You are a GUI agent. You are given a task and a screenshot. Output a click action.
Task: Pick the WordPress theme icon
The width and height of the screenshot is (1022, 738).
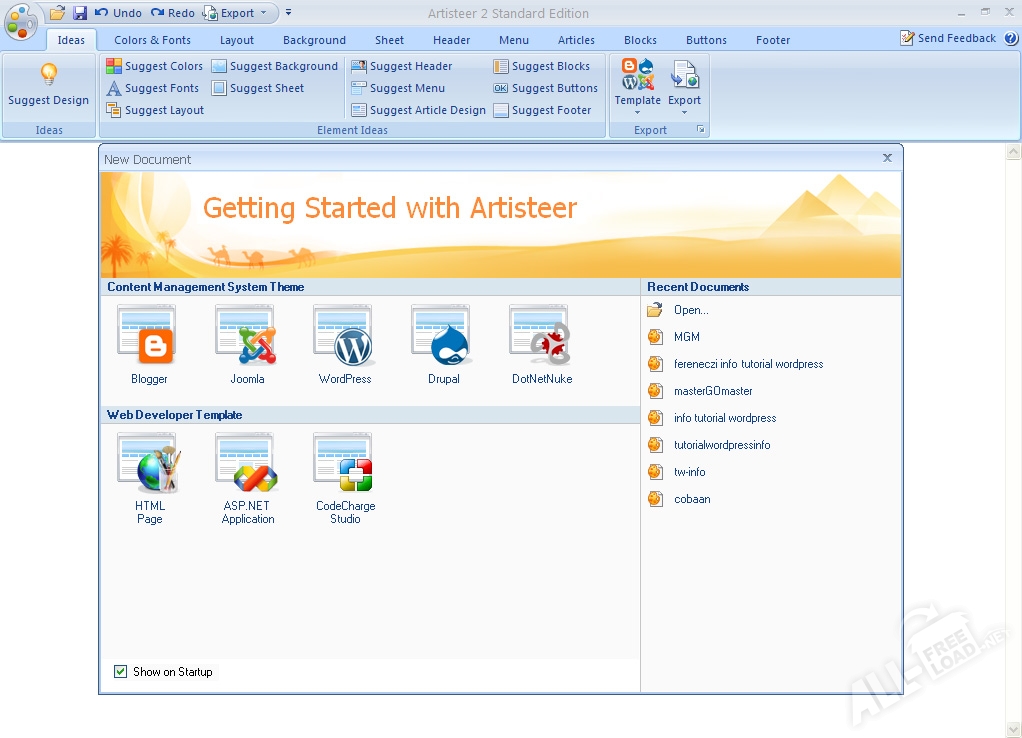coord(345,336)
